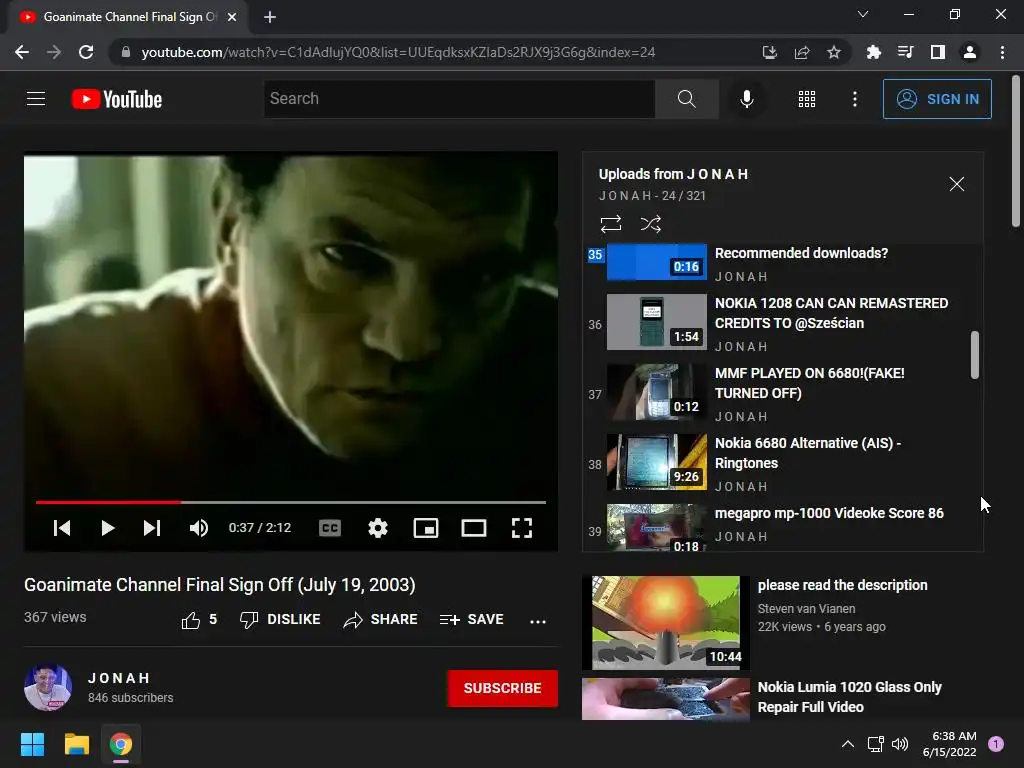Click the playlist panel scrollbar
The height and width of the screenshot is (768, 1024).
(974, 355)
